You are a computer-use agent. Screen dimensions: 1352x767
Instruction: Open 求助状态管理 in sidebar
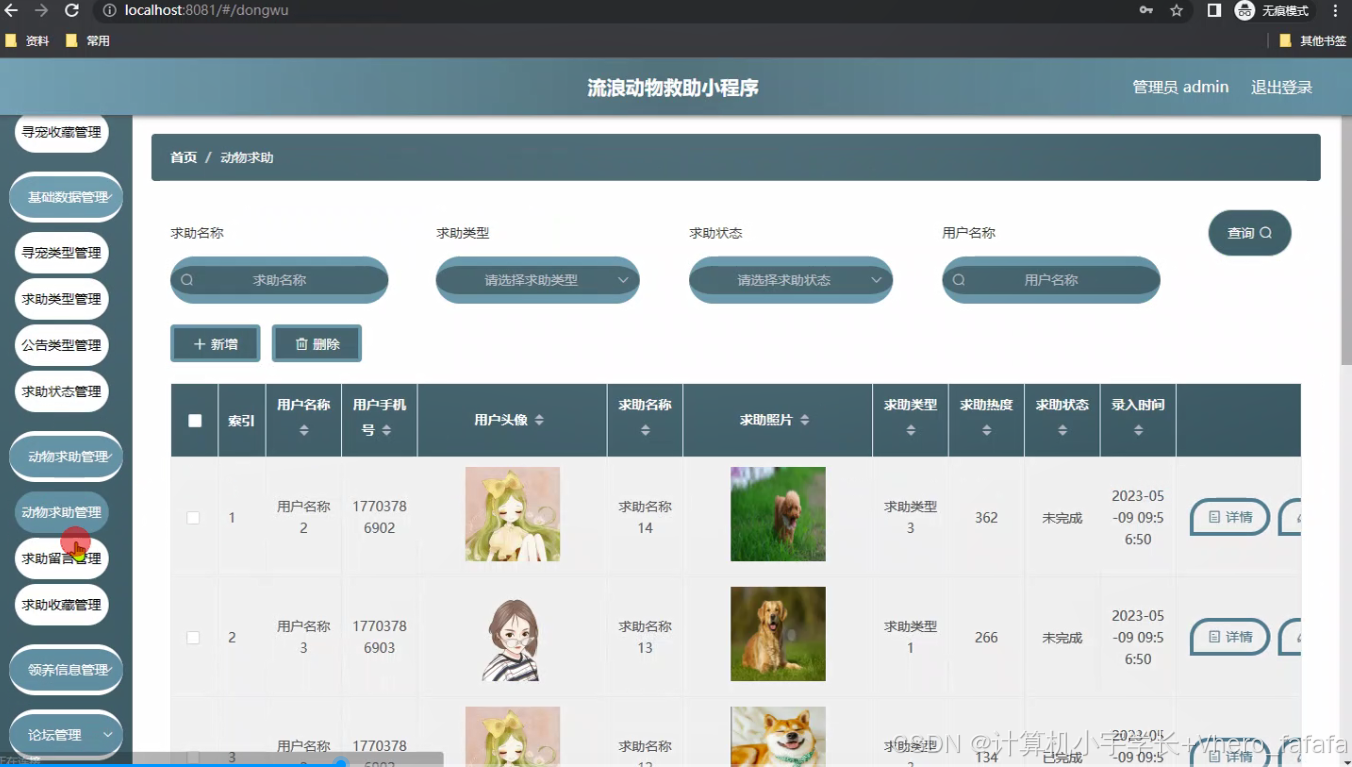tap(62, 392)
